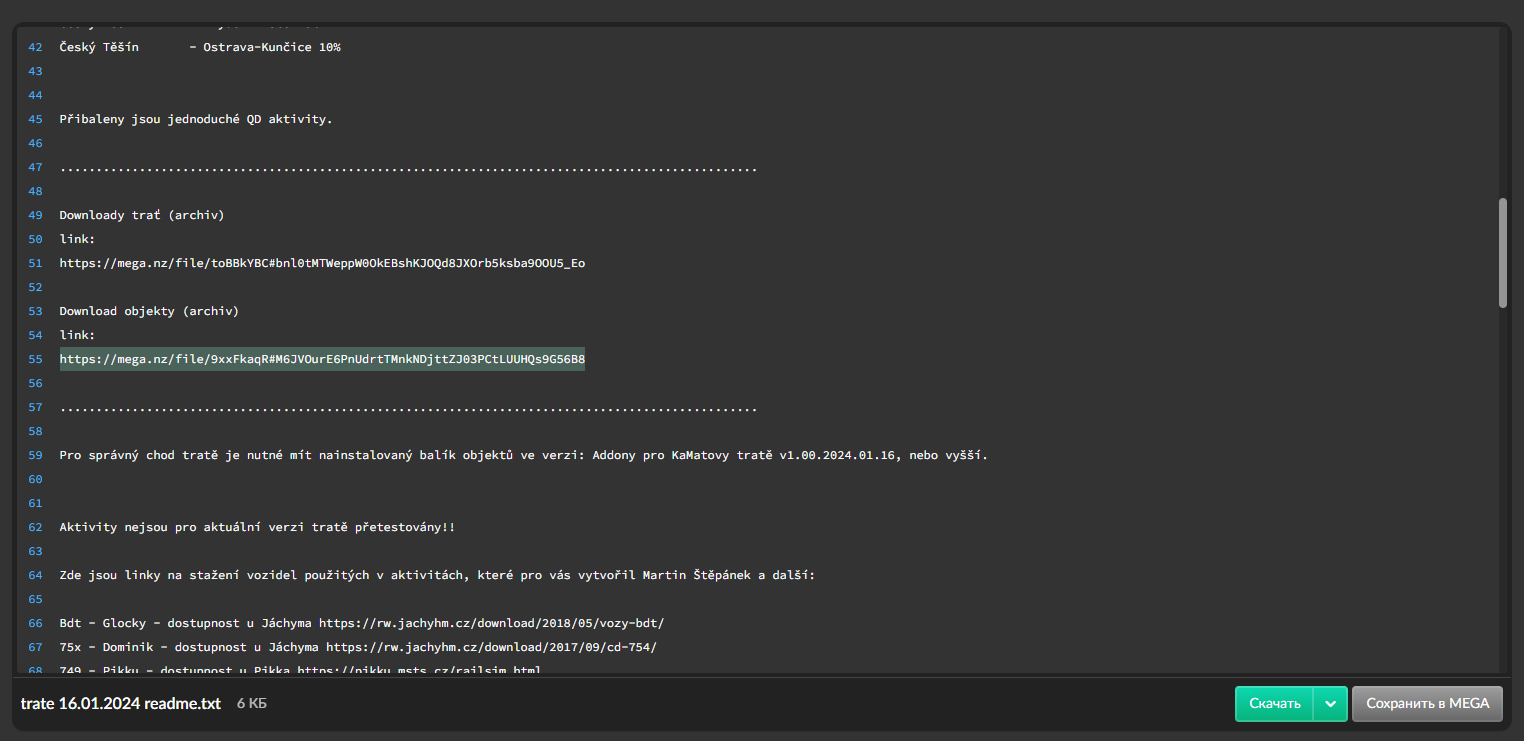
Task: Click the '75x - Dominik' text on line 67
Action: click(106, 647)
